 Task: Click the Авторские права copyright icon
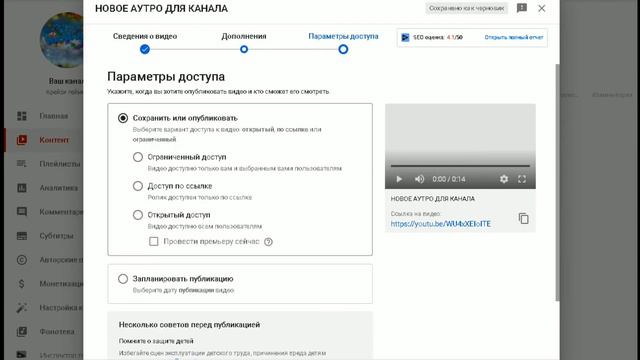pos(22,260)
